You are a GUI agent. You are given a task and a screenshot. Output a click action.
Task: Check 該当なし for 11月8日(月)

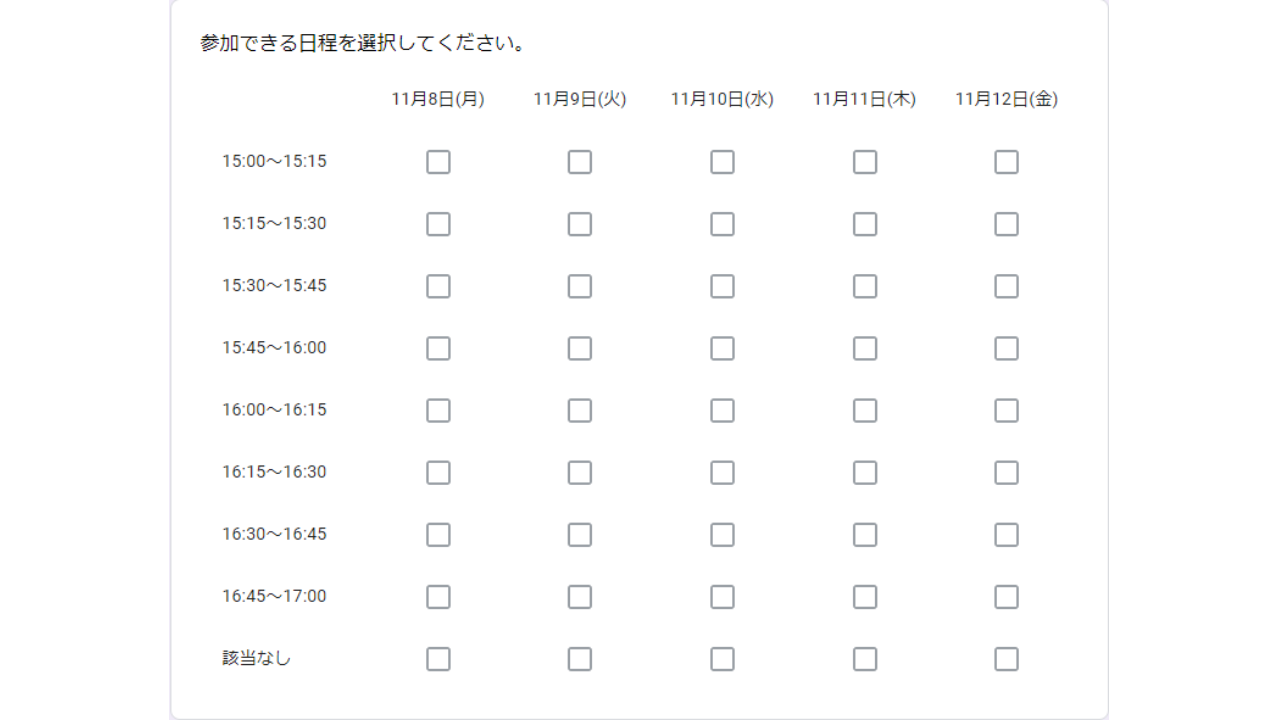pos(438,659)
